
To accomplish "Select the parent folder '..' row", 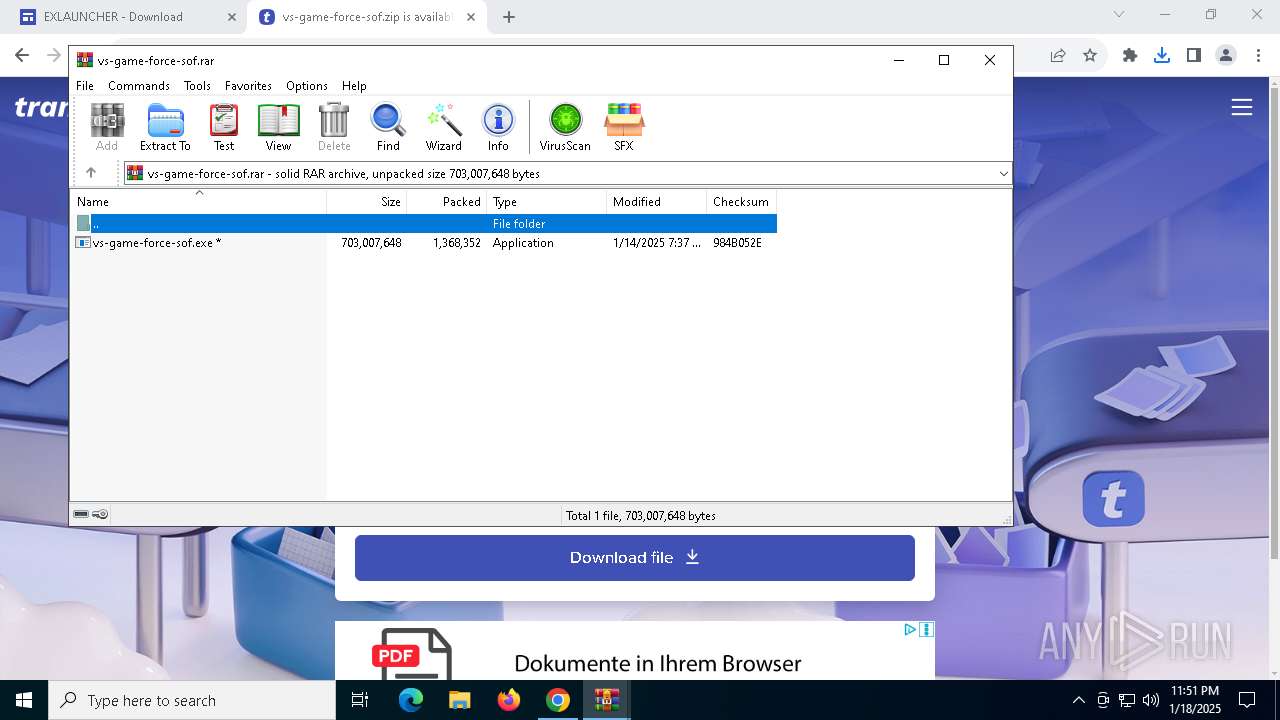I will tap(424, 224).
